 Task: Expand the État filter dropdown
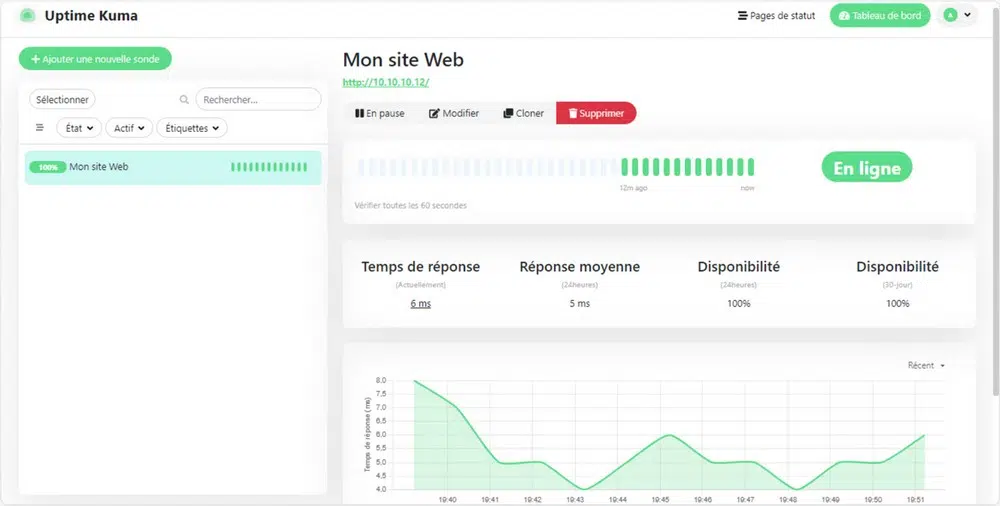pos(79,128)
